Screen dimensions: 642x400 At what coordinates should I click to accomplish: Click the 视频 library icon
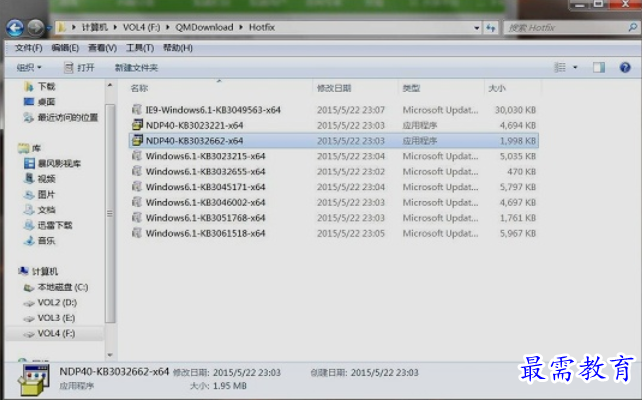[29, 179]
